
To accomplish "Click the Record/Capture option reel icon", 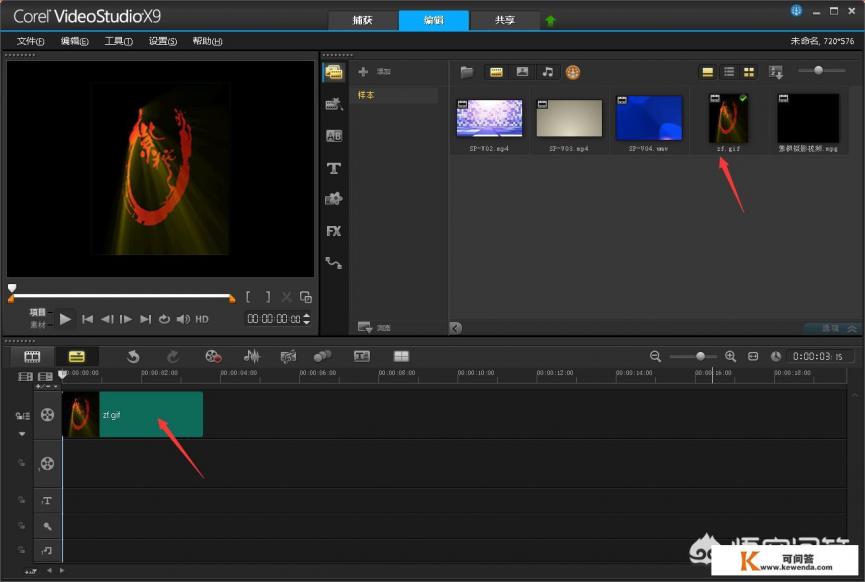I will pyautogui.click(x=213, y=356).
